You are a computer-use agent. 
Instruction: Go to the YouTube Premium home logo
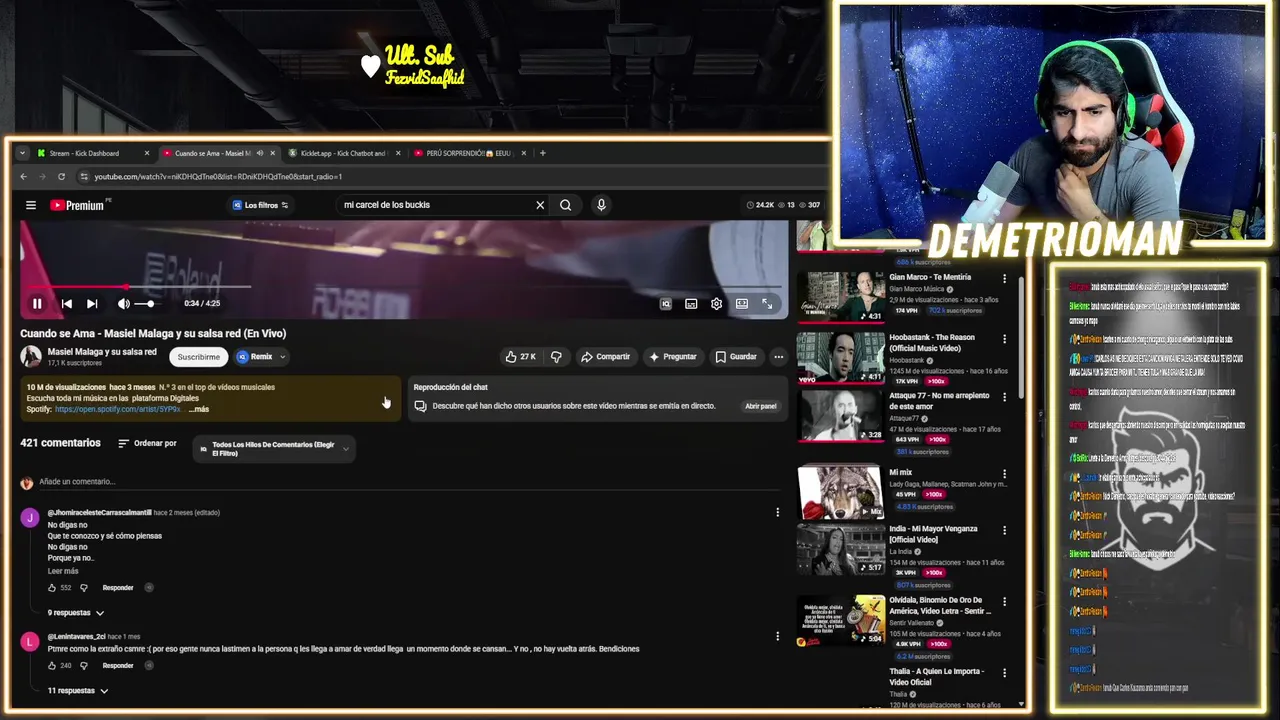[77, 205]
